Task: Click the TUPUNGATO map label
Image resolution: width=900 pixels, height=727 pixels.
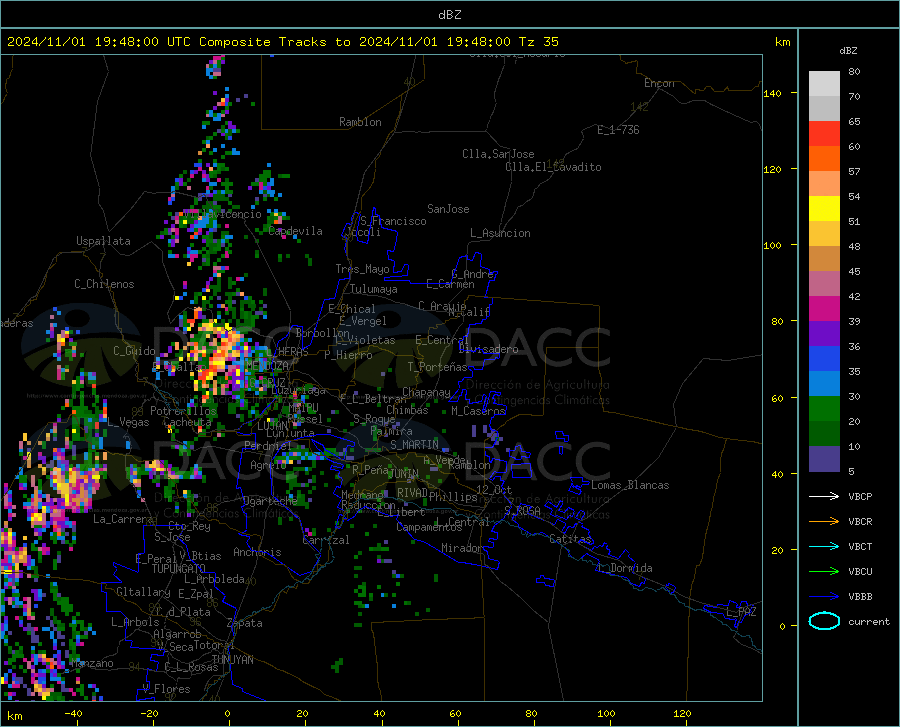Action: [179, 569]
